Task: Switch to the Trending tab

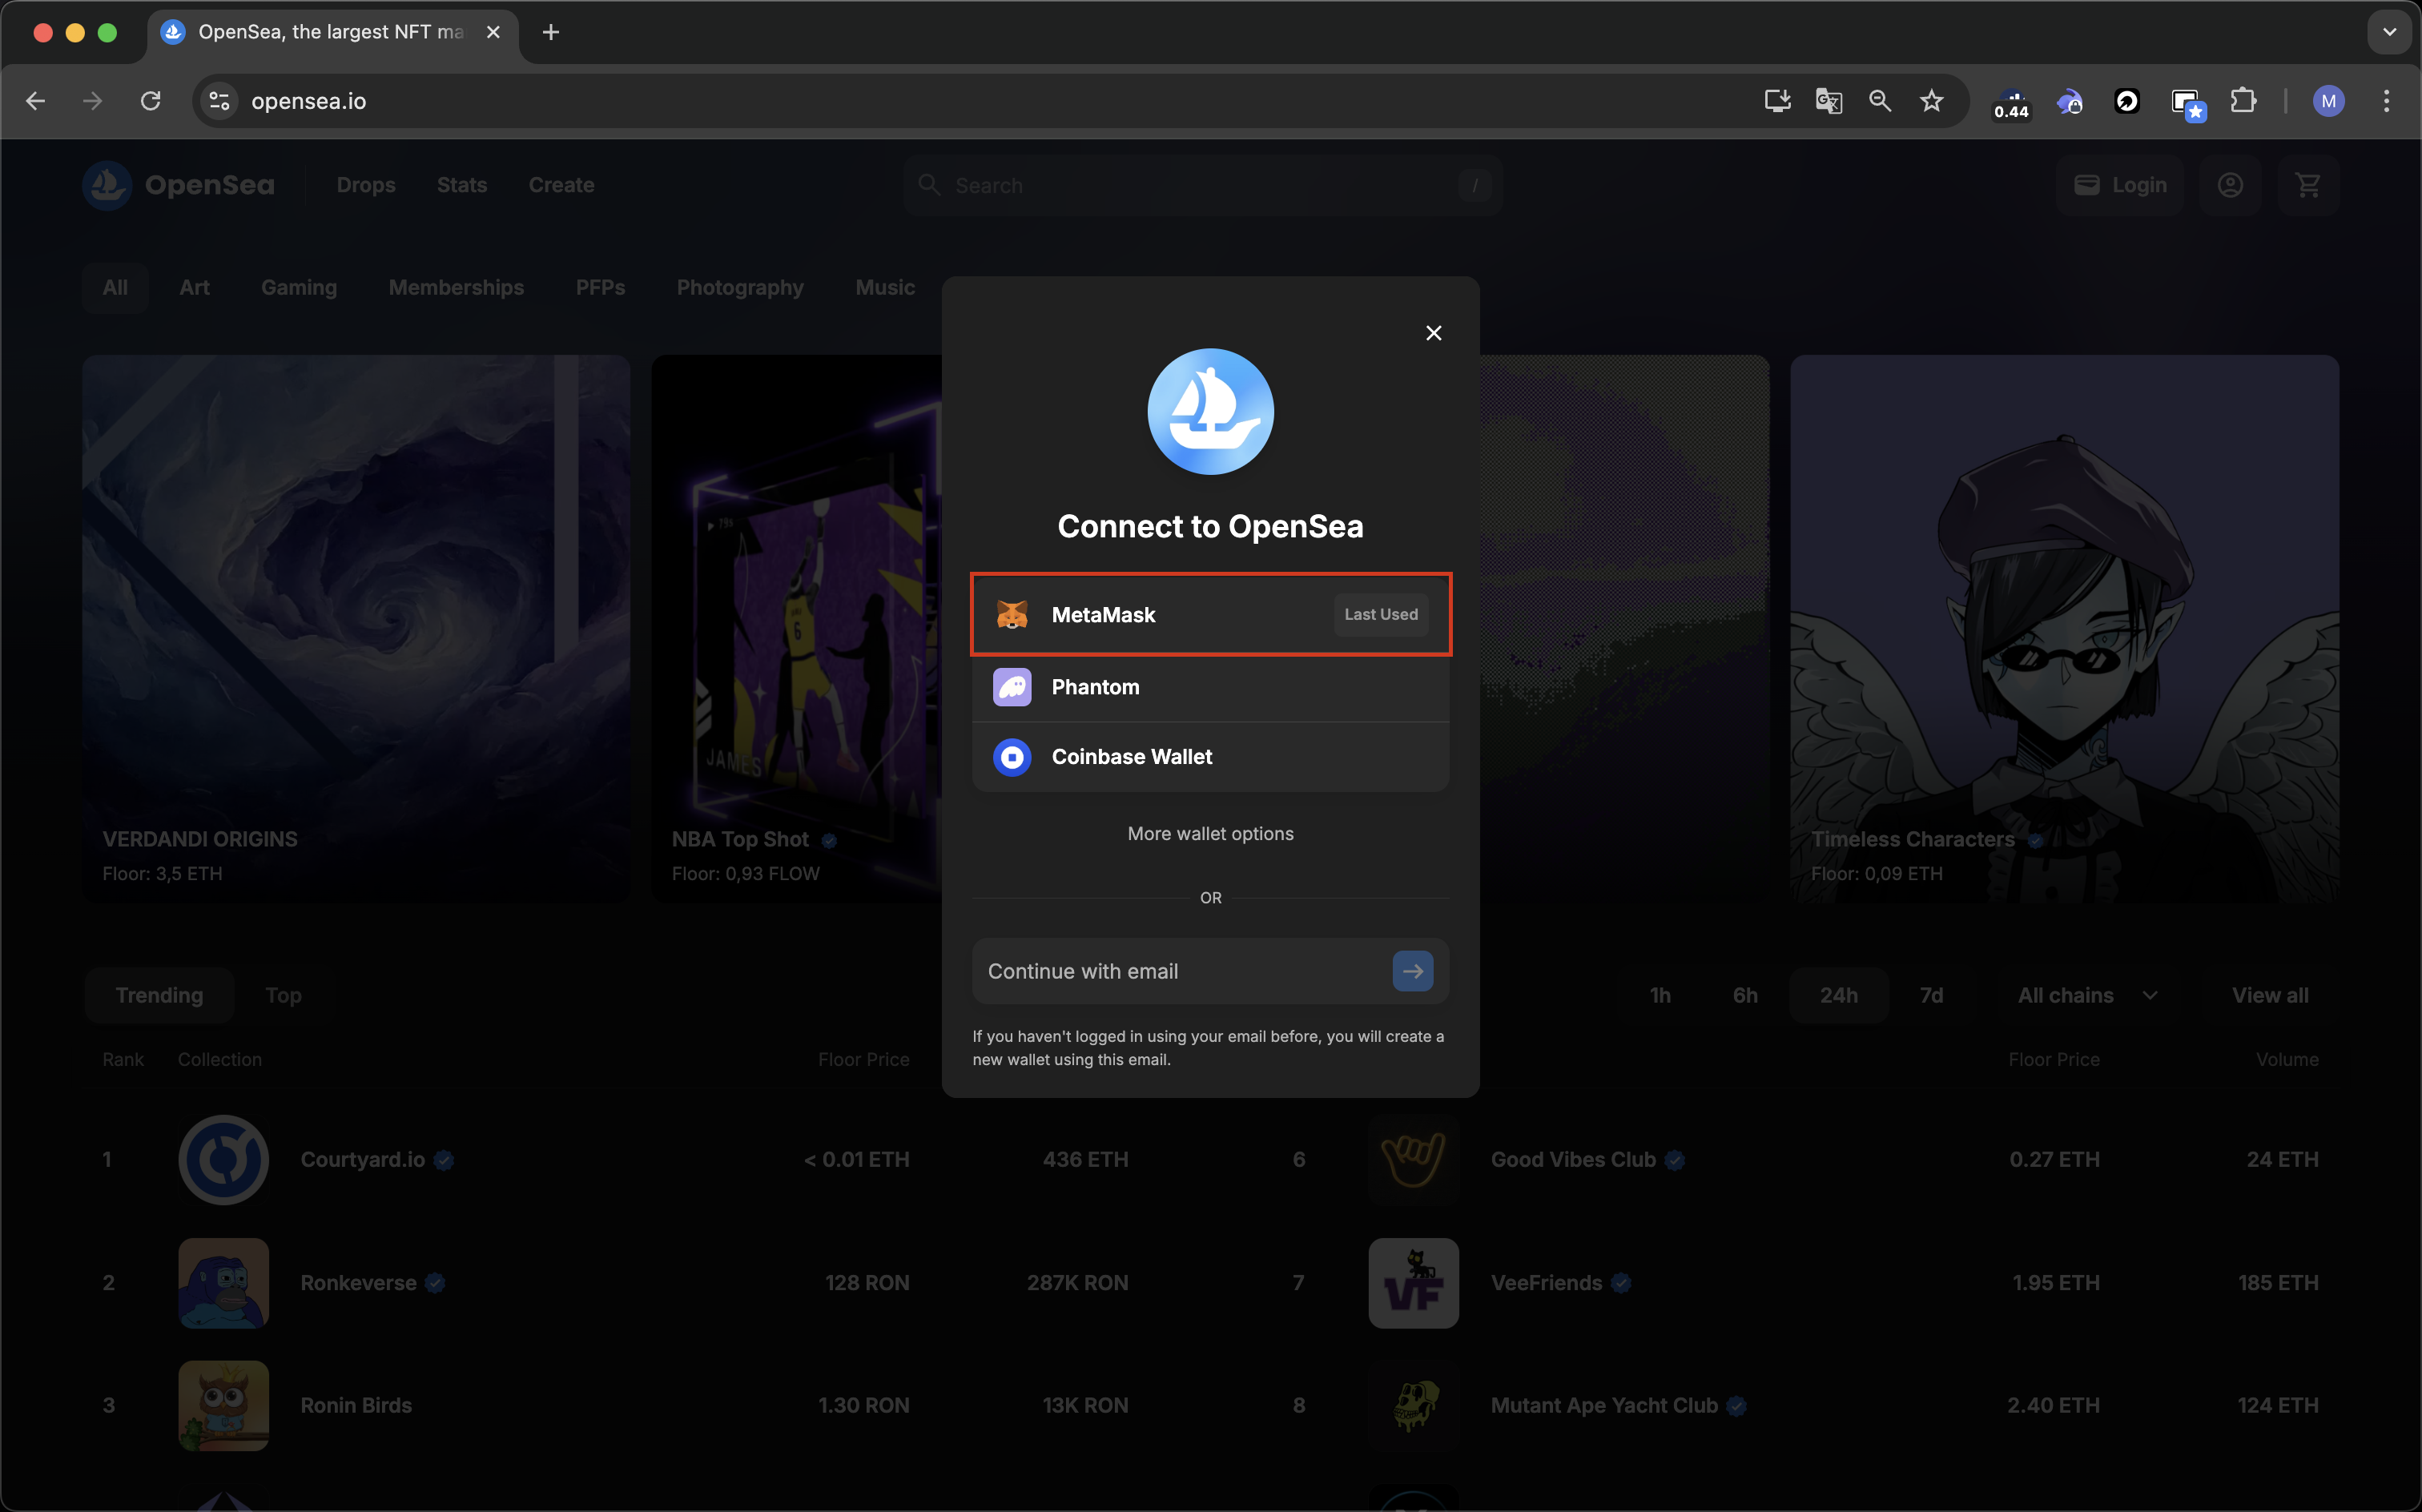Action: coord(159,995)
